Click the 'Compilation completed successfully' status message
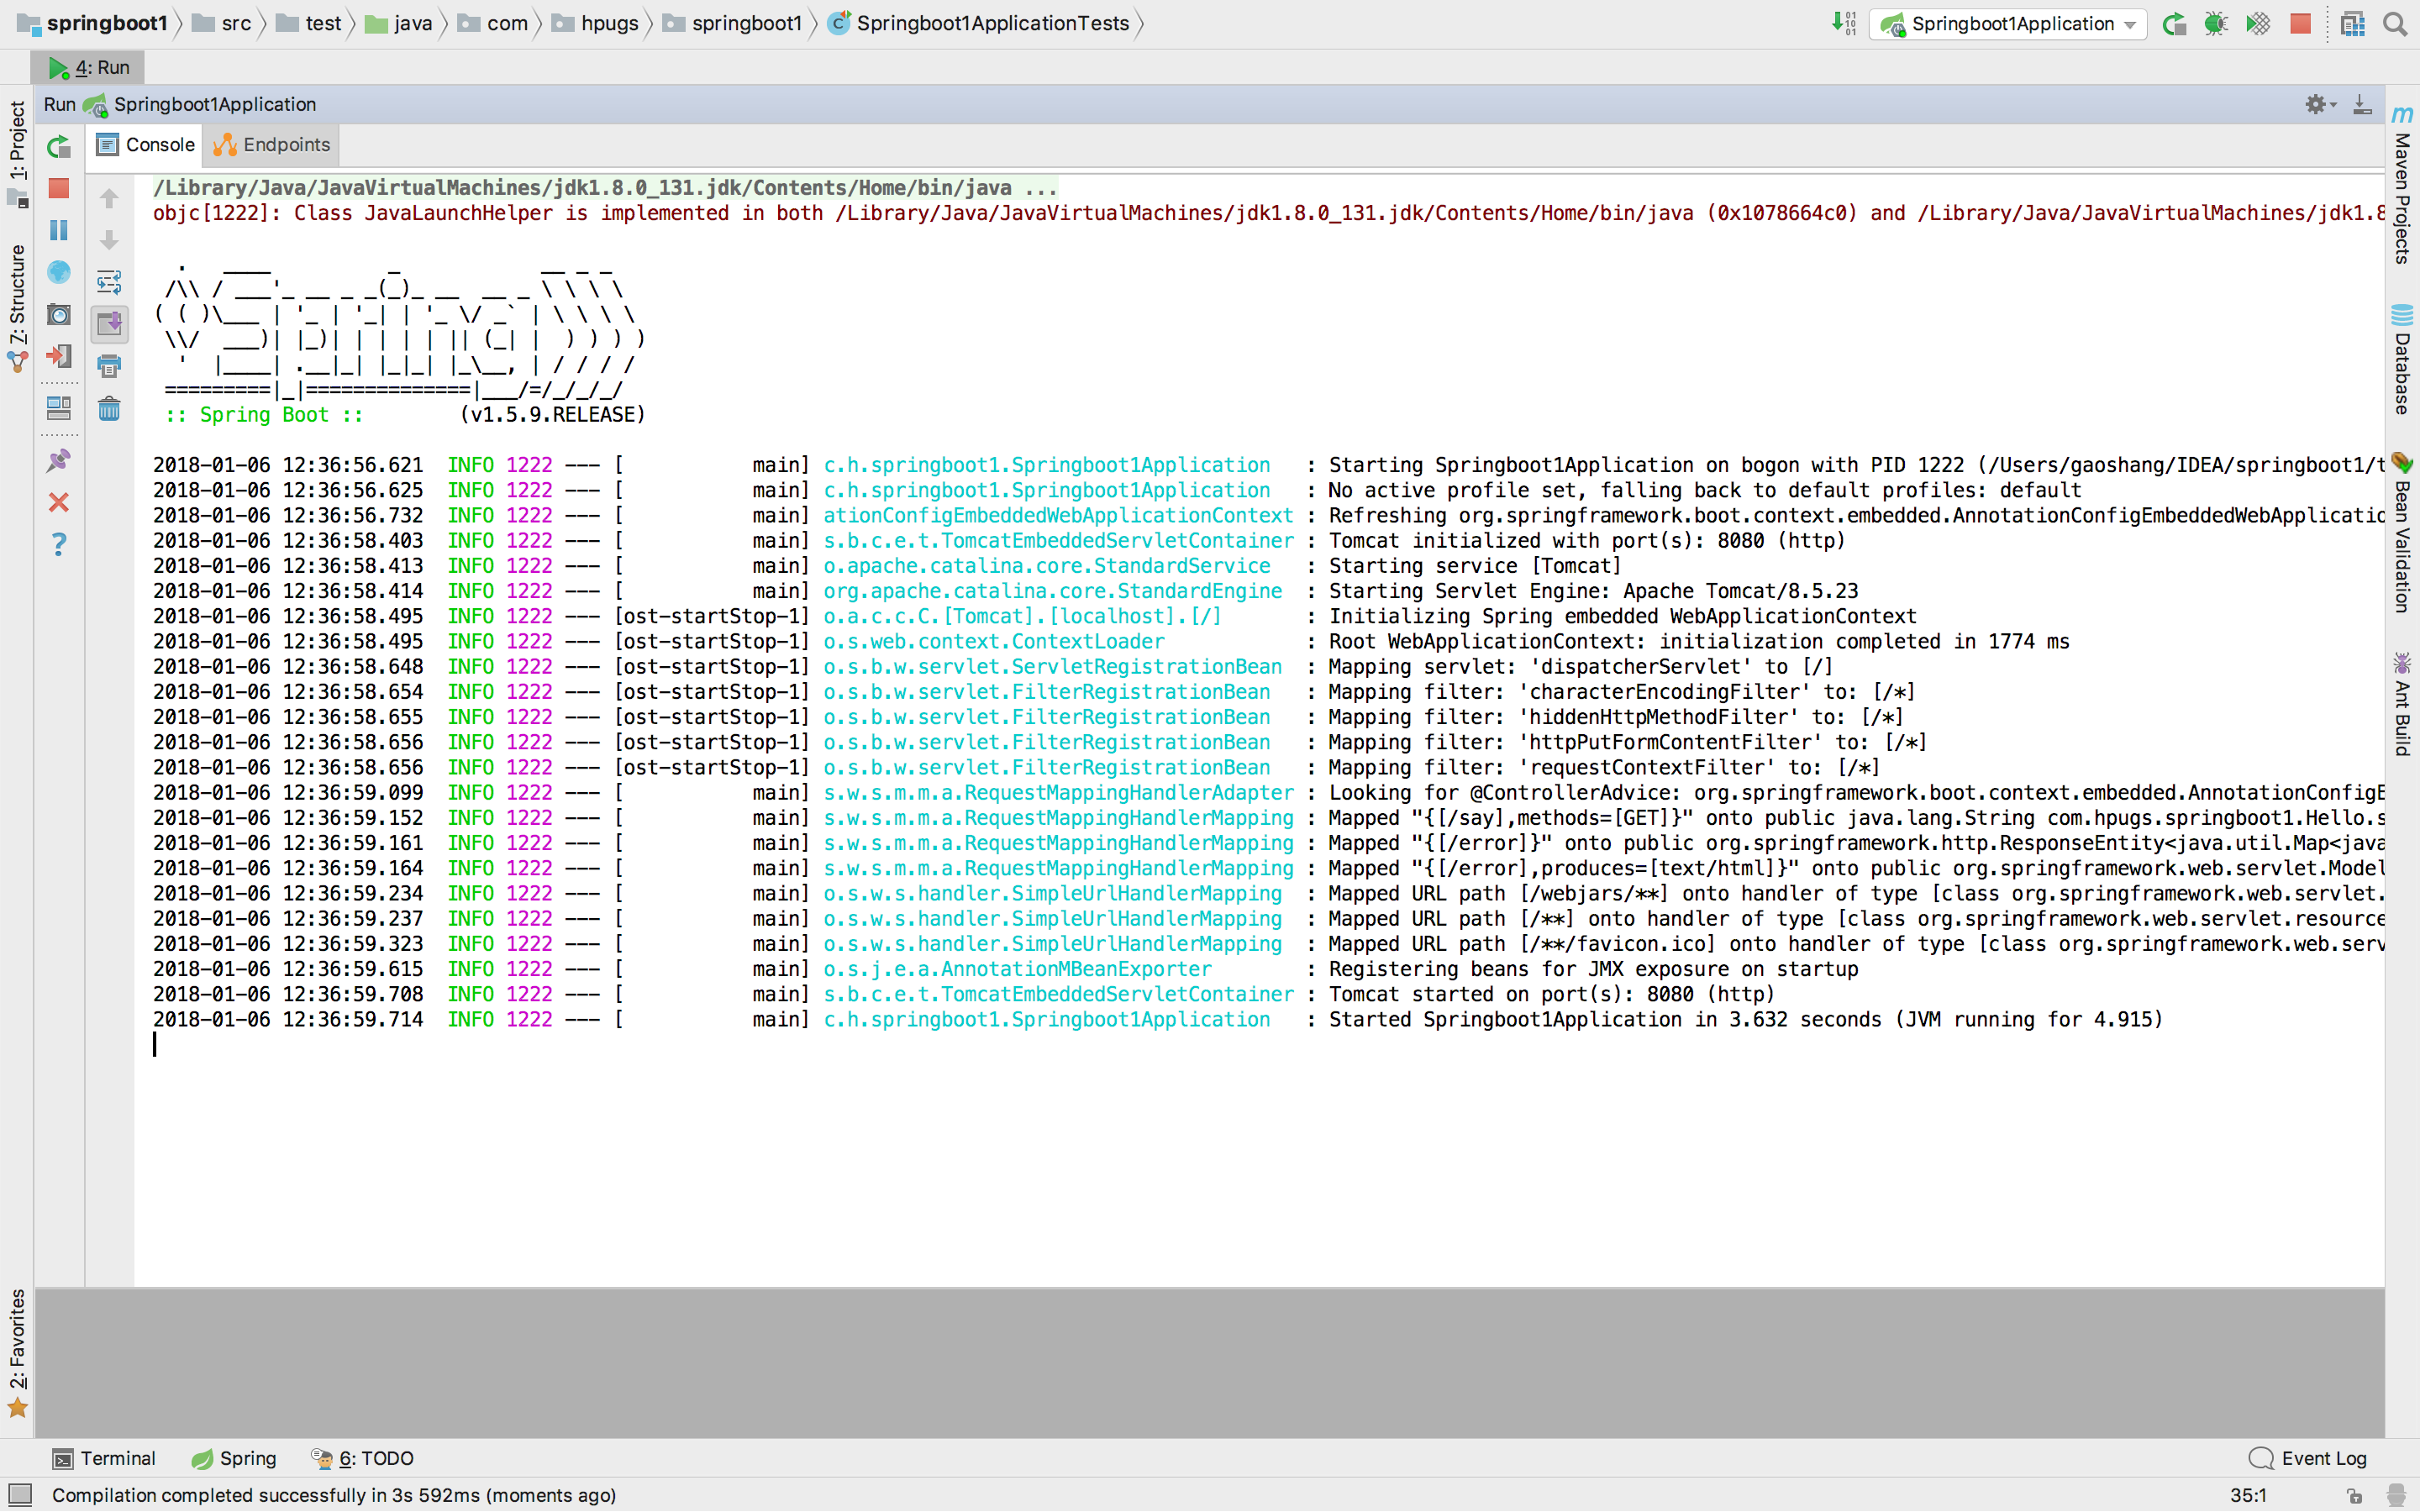2420x1512 pixels. pos(334,1495)
